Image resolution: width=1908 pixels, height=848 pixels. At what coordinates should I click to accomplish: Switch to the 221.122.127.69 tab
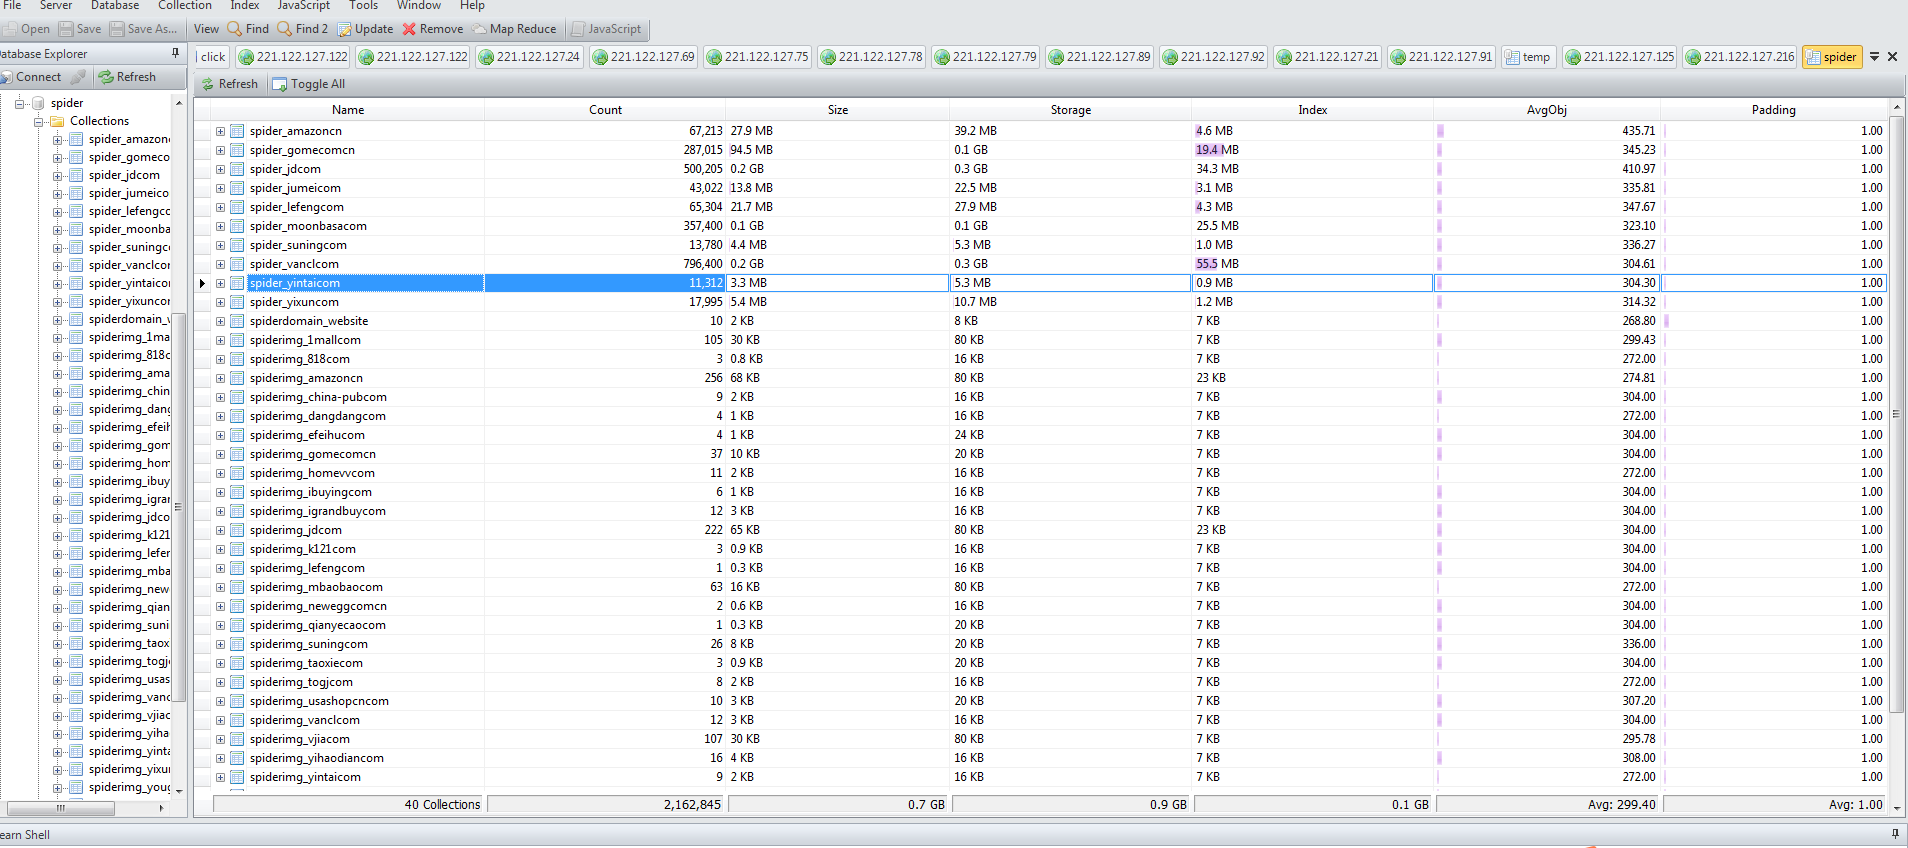(643, 57)
